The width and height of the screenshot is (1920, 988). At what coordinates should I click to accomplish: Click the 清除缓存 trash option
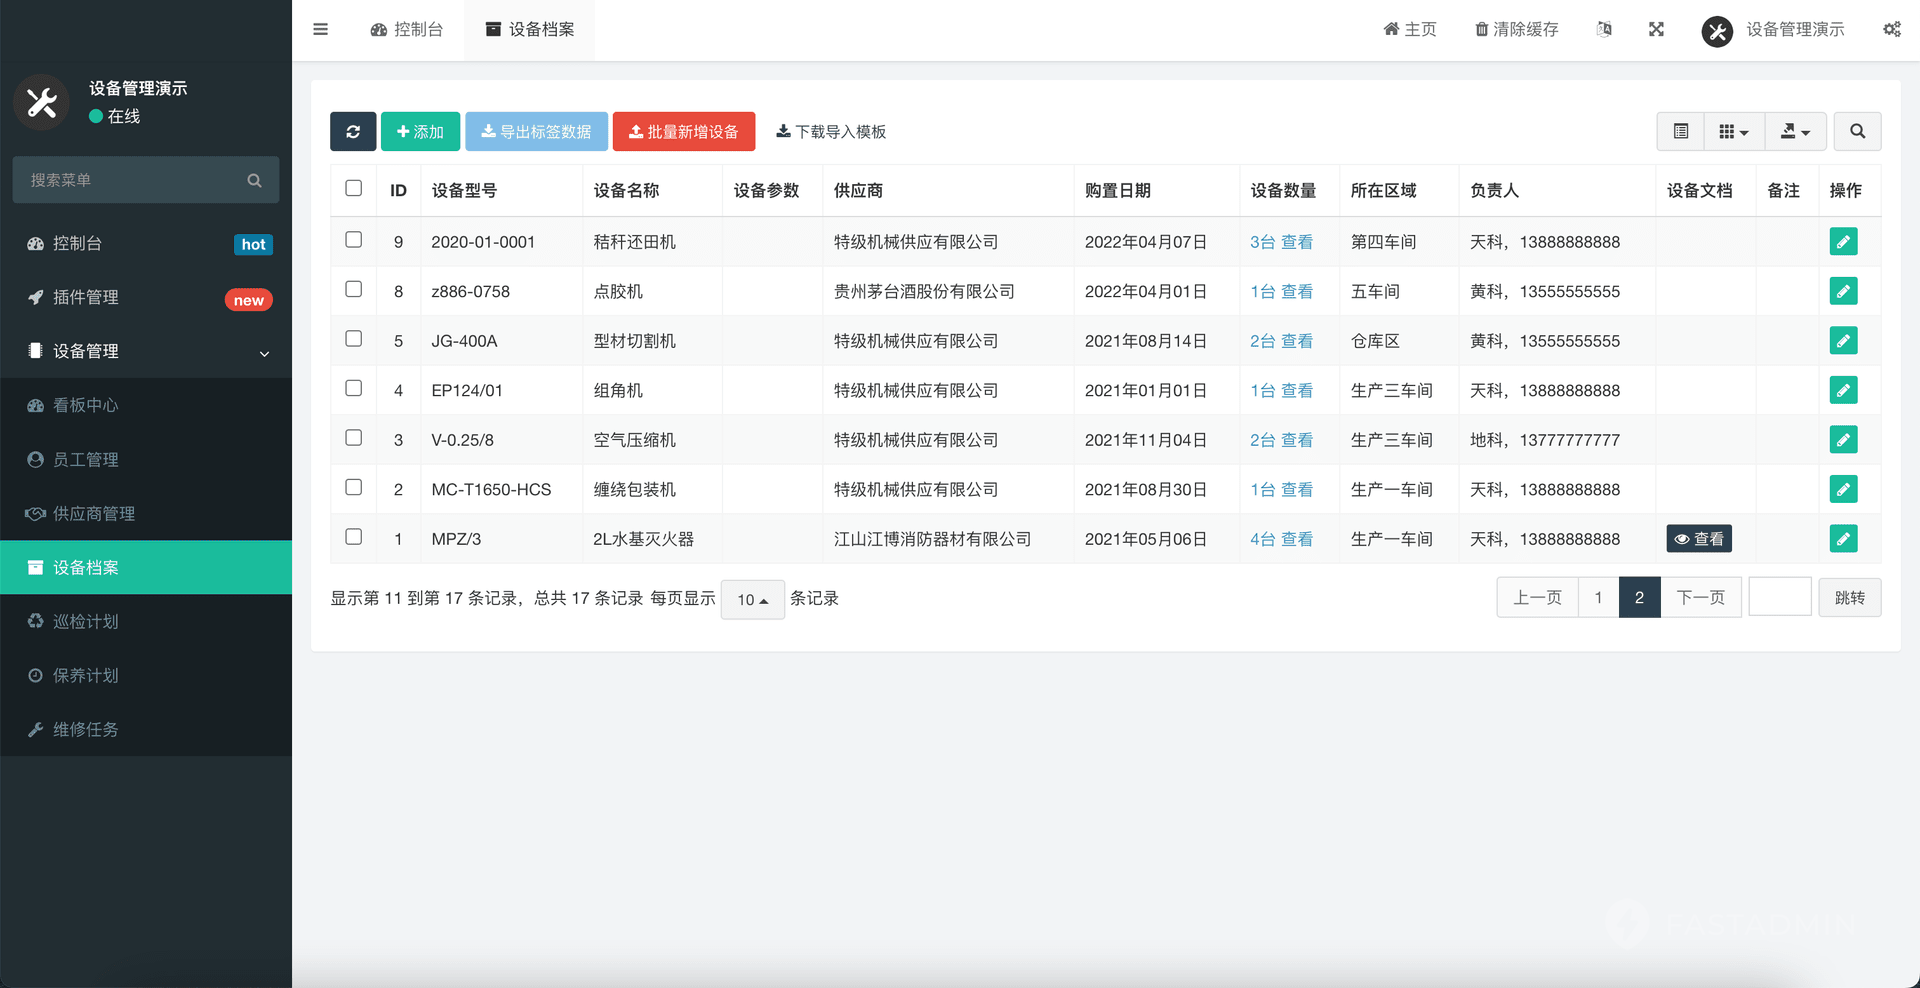1516,29
